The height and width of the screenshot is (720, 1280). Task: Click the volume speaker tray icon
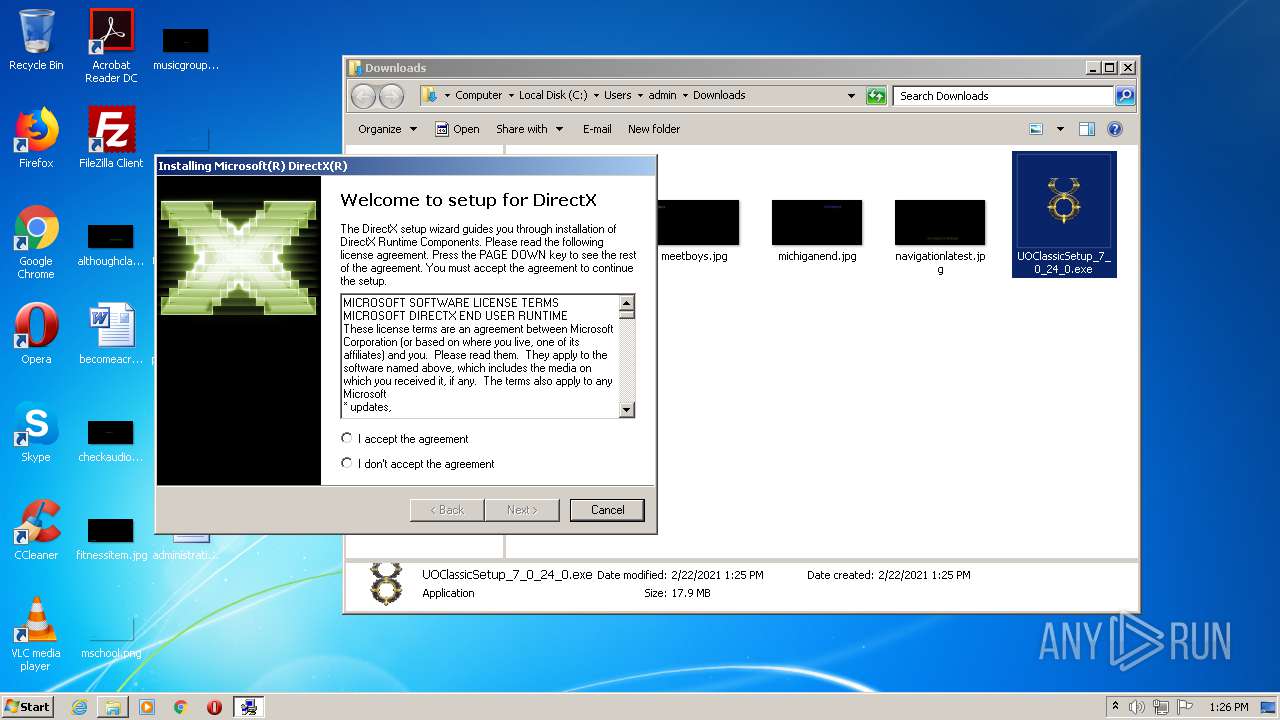pos(1137,707)
